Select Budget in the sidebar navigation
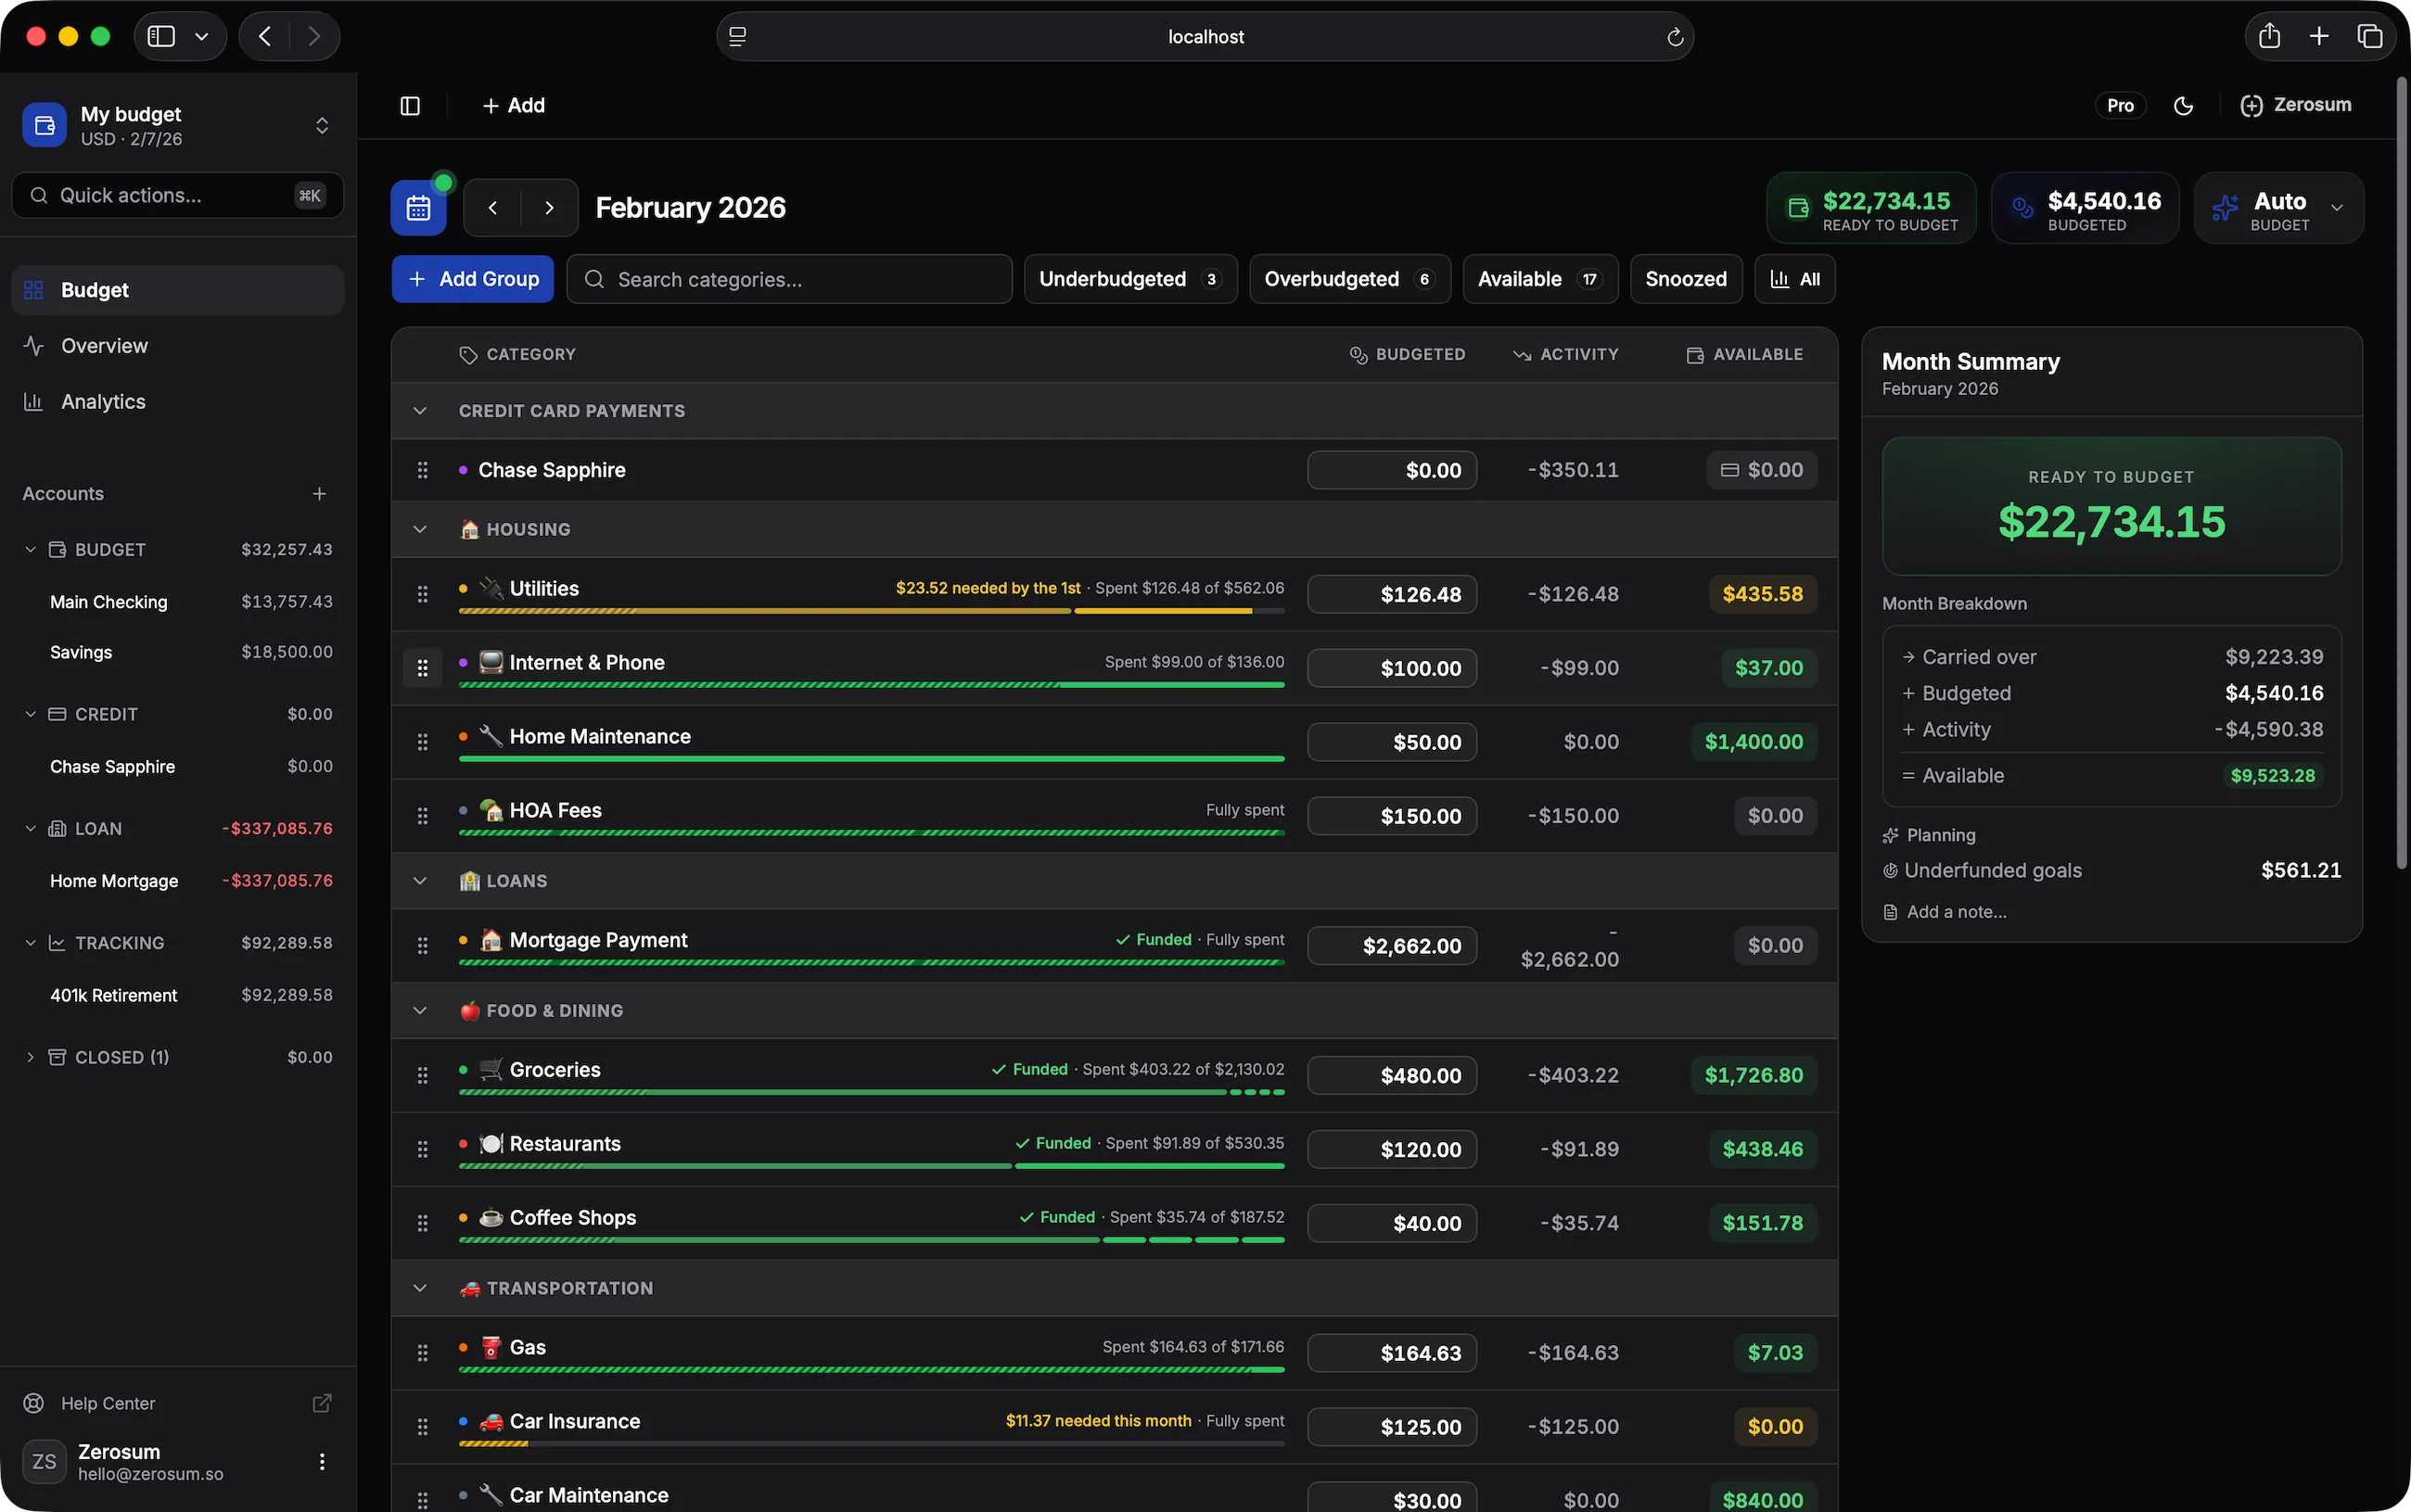Image resolution: width=2411 pixels, height=1512 pixels. click(95, 289)
